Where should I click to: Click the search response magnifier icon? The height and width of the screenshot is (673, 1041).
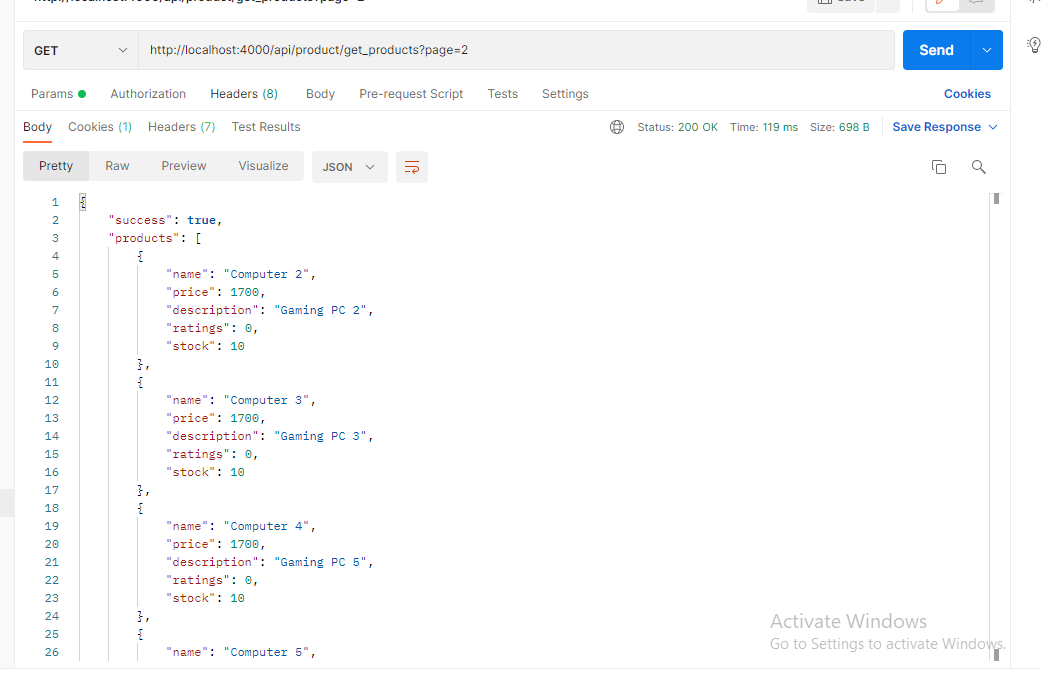coord(979,167)
